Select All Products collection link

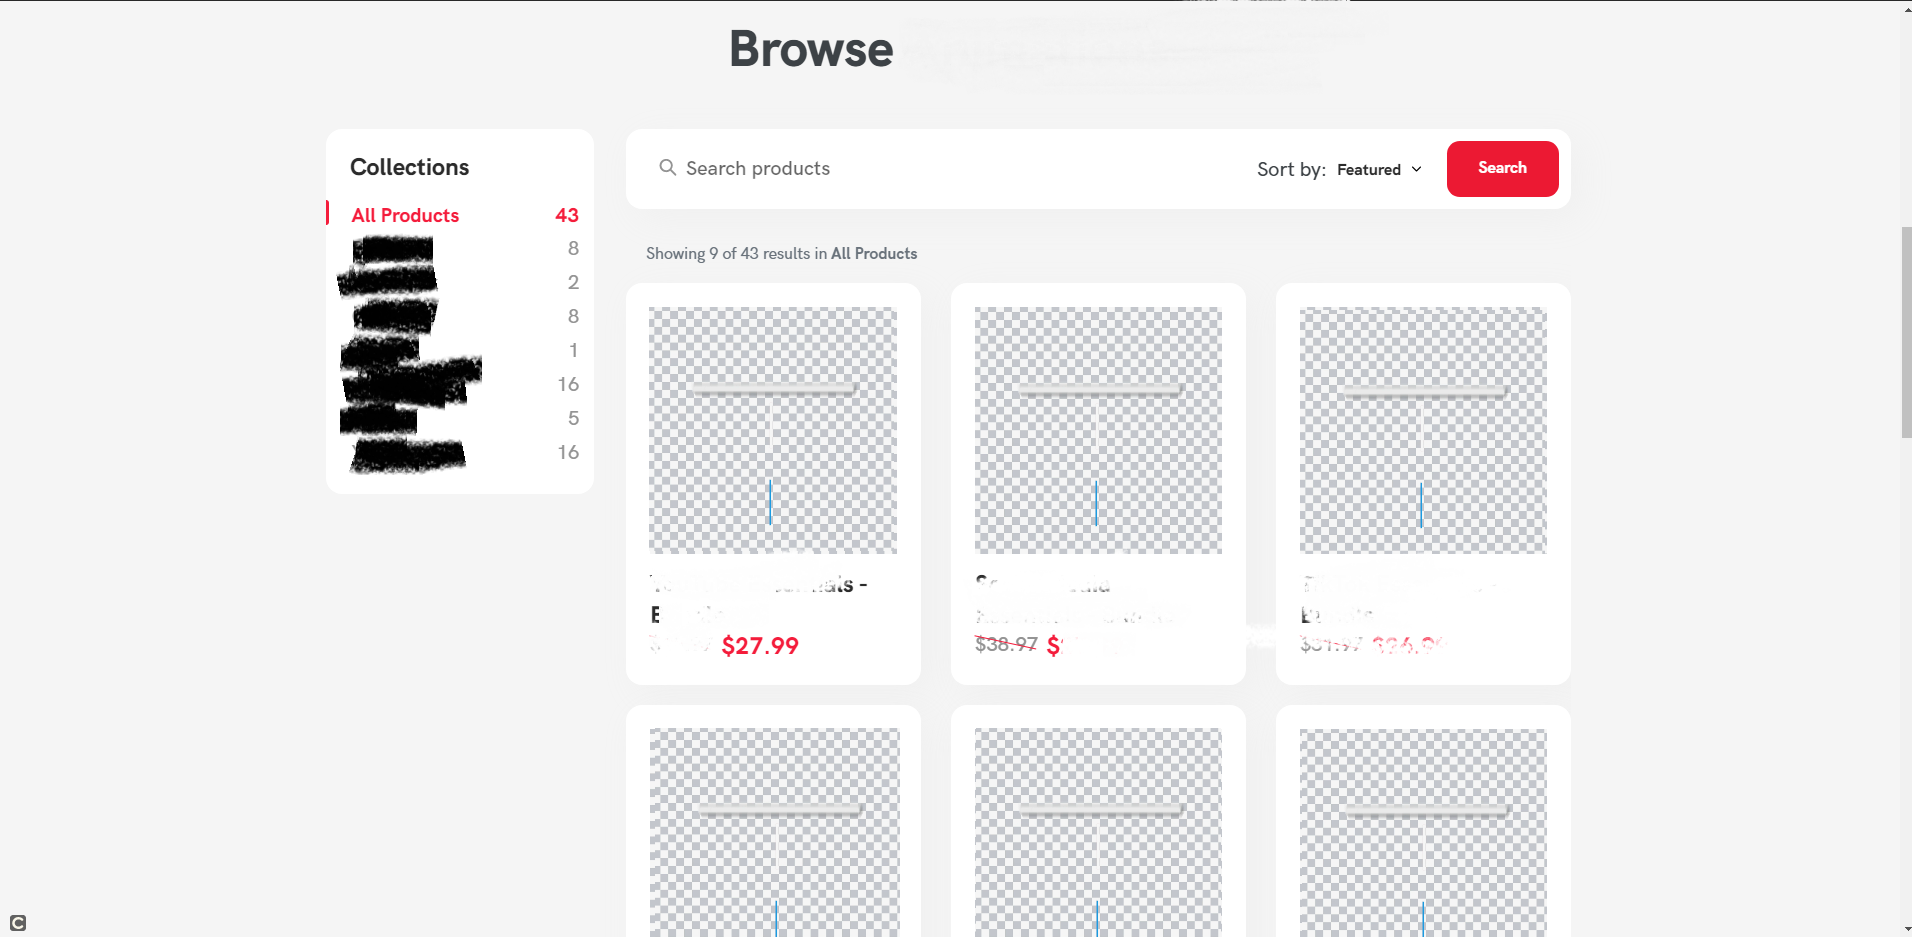pyautogui.click(x=405, y=215)
